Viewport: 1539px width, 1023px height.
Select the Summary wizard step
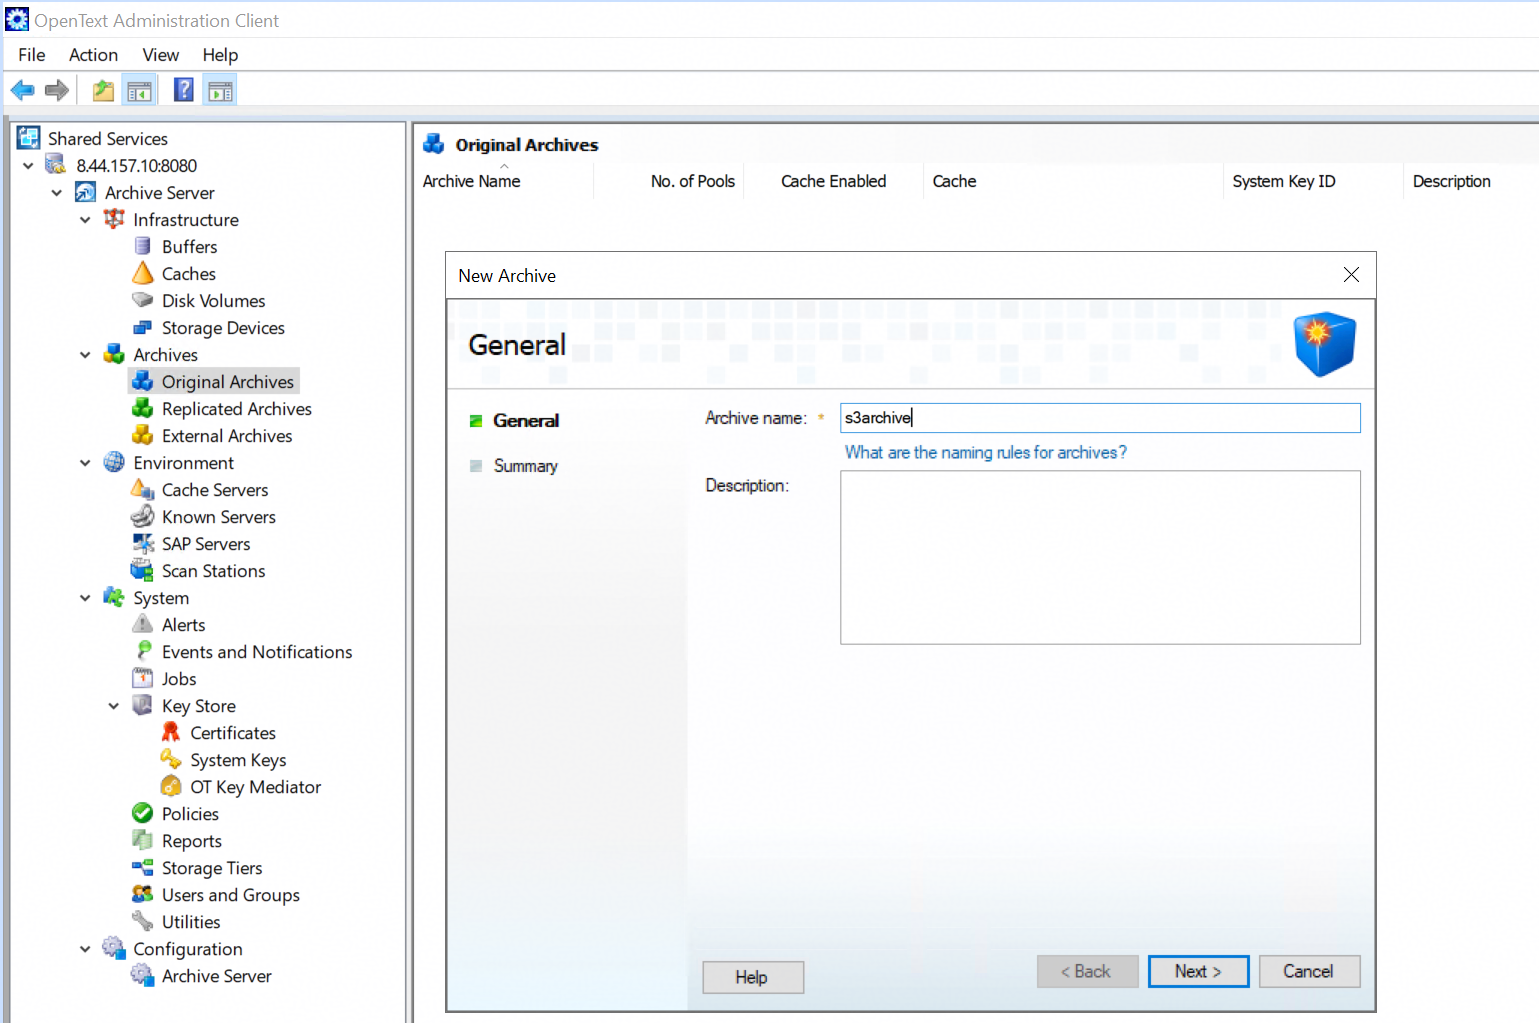[x=526, y=466]
